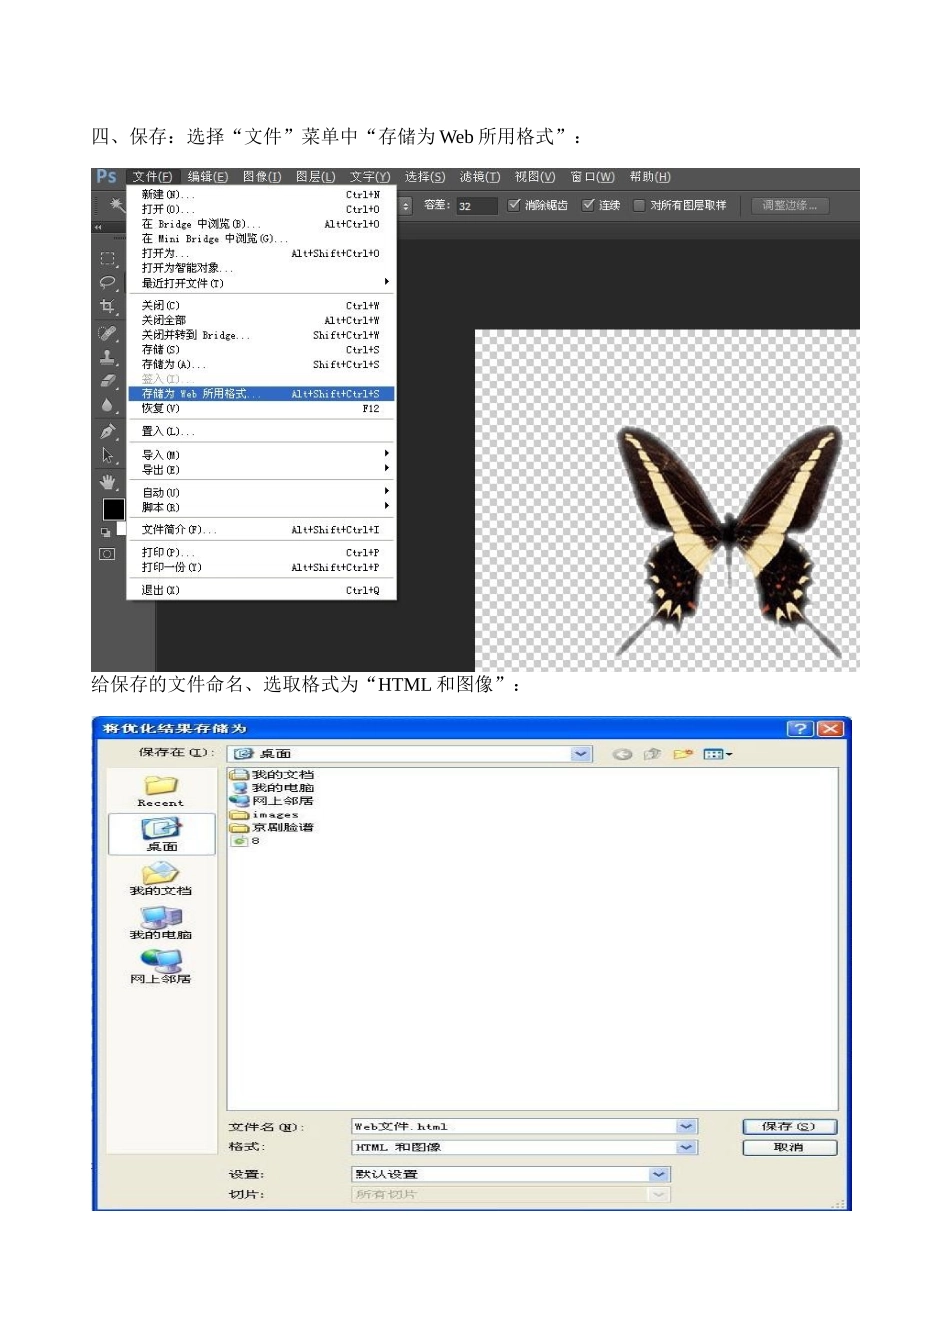950x1344 pixels.
Task: Enable 对所有图层取样 checkbox
Action: [x=638, y=205]
